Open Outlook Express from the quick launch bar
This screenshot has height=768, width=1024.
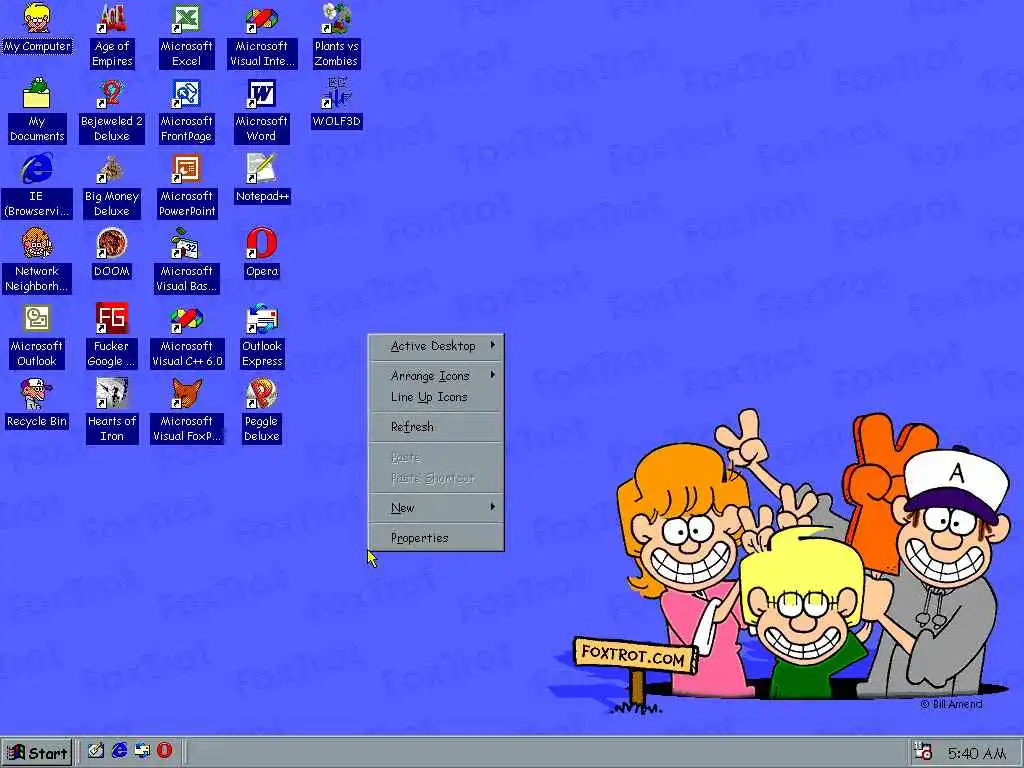tap(142, 750)
